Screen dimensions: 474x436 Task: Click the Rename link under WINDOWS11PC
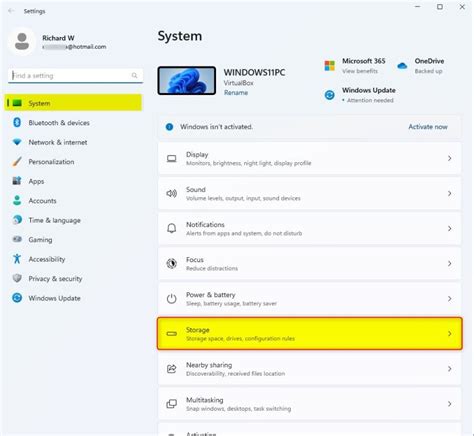[236, 93]
